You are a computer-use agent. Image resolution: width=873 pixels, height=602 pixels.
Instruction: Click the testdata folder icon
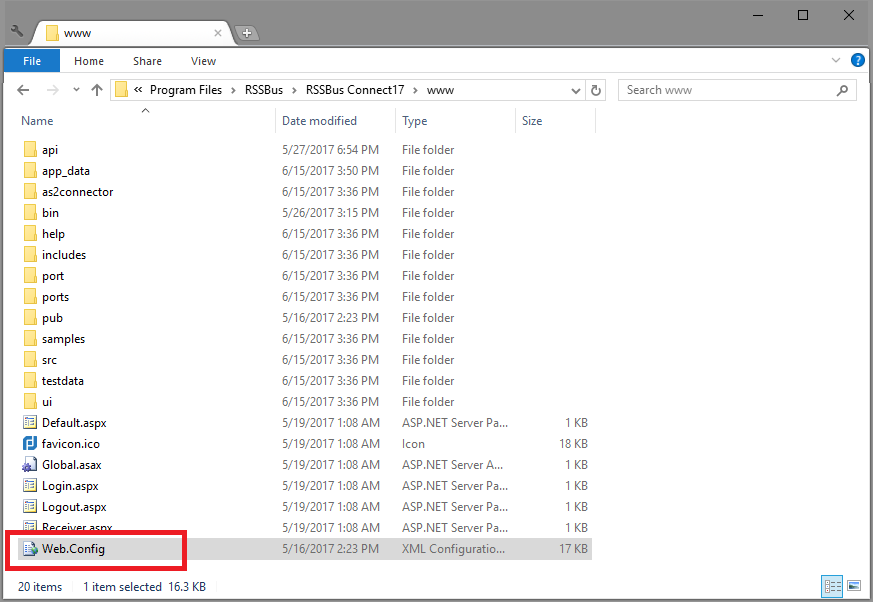pos(30,381)
